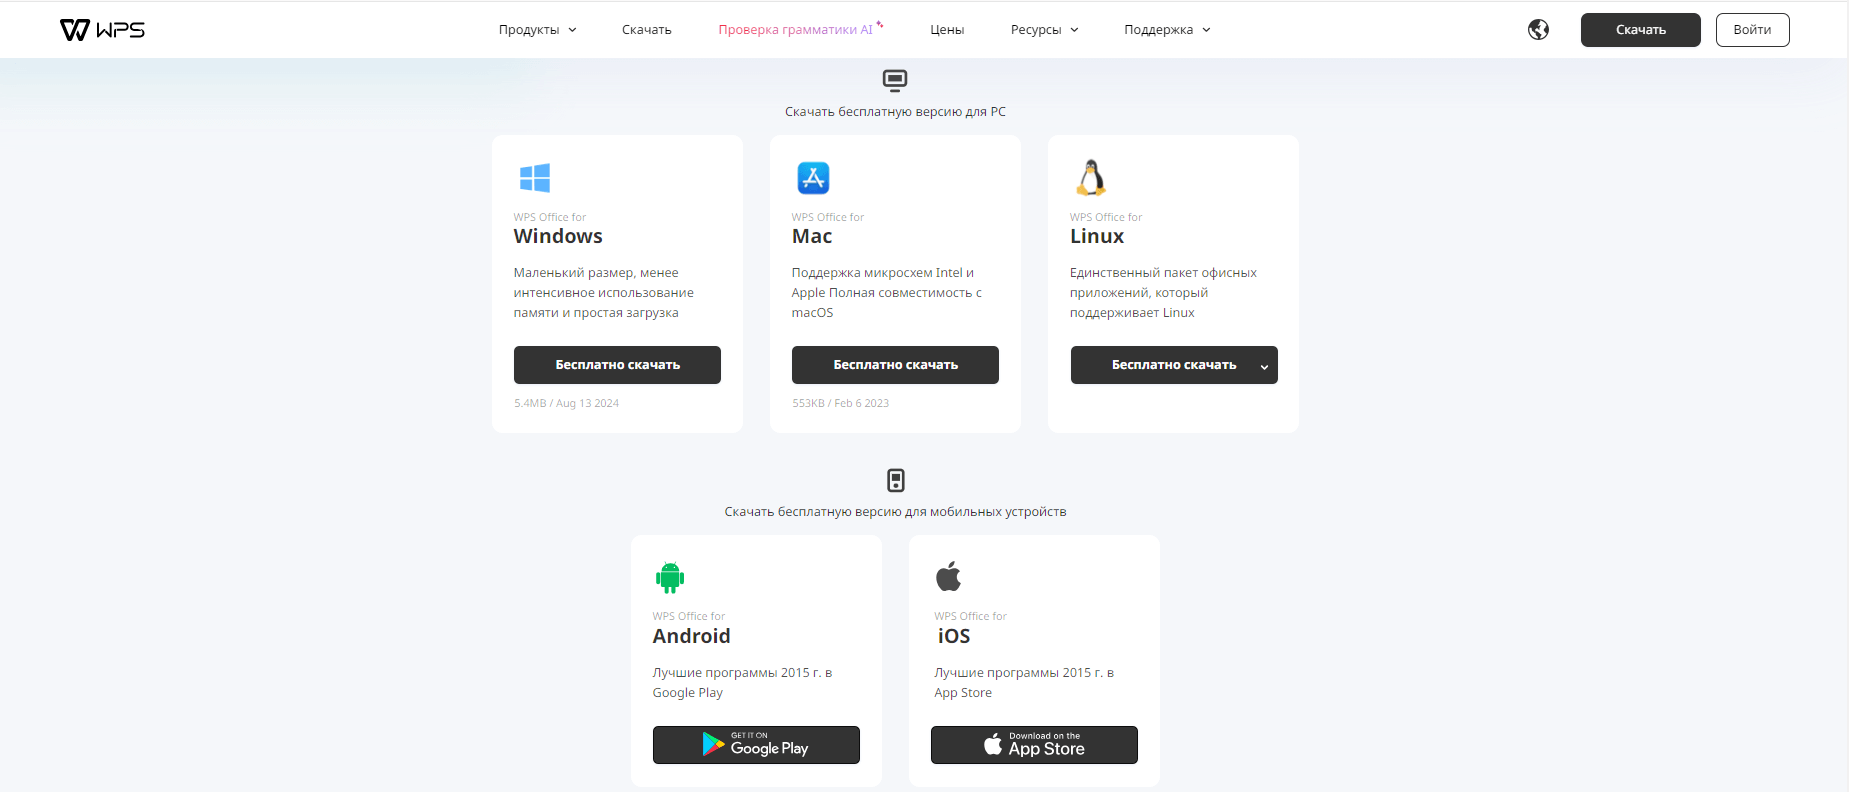Expand the Ресурсы dropdown menu

point(1045,30)
